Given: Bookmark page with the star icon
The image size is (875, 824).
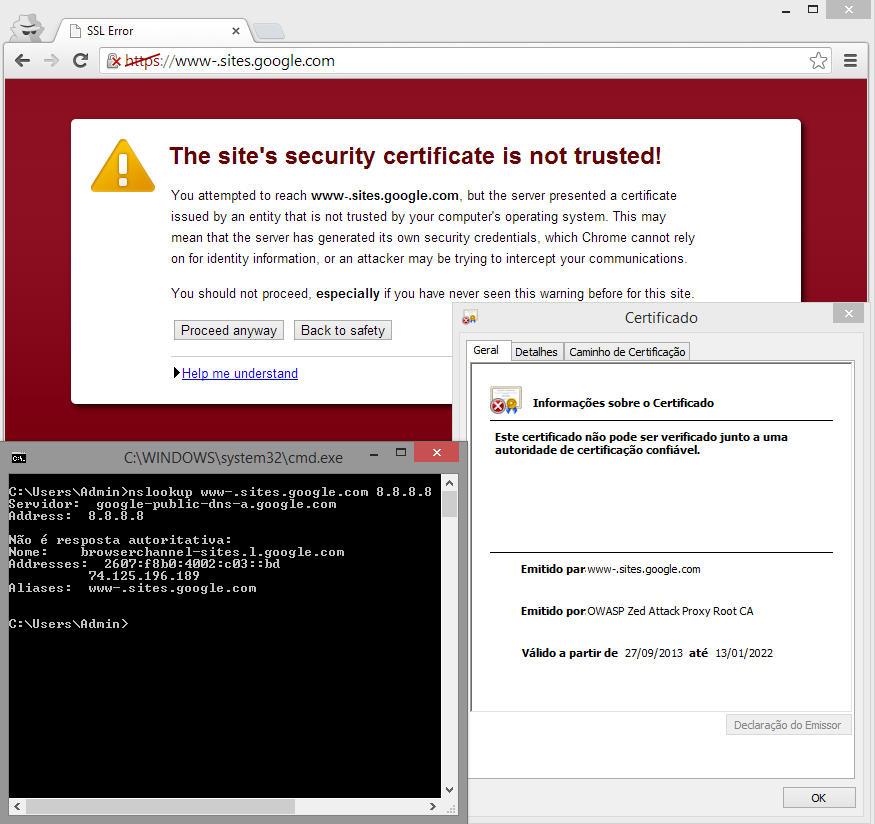Looking at the screenshot, I should tap(818, 60).
